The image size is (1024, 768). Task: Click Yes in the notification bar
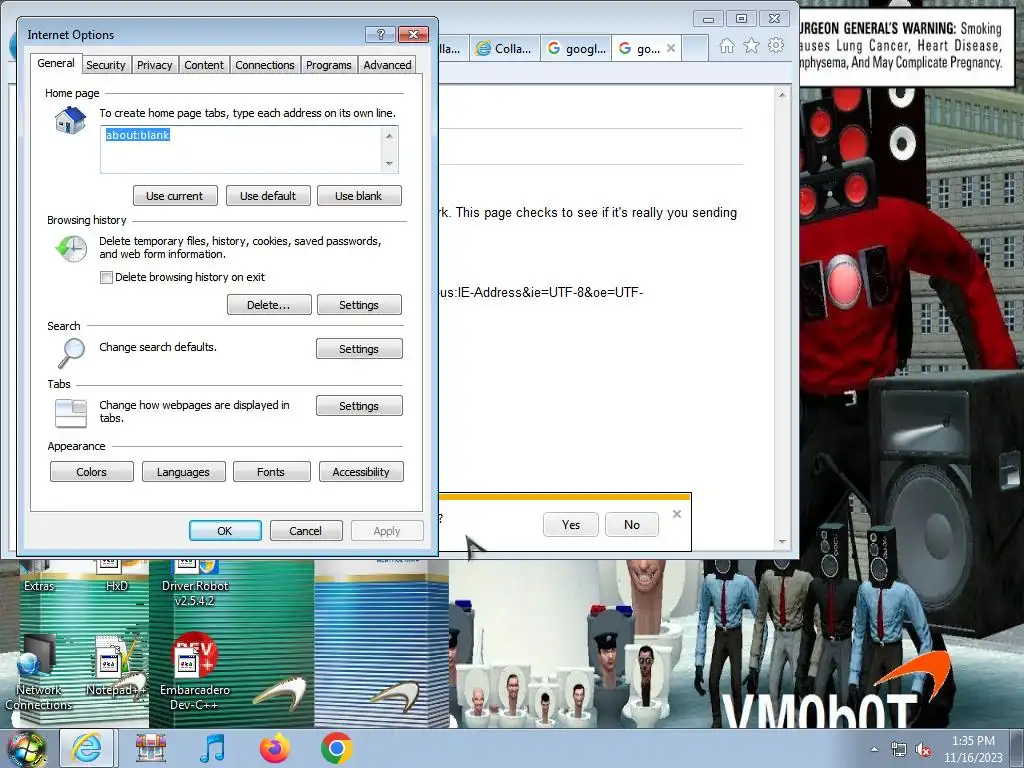[x=571, y=524]
